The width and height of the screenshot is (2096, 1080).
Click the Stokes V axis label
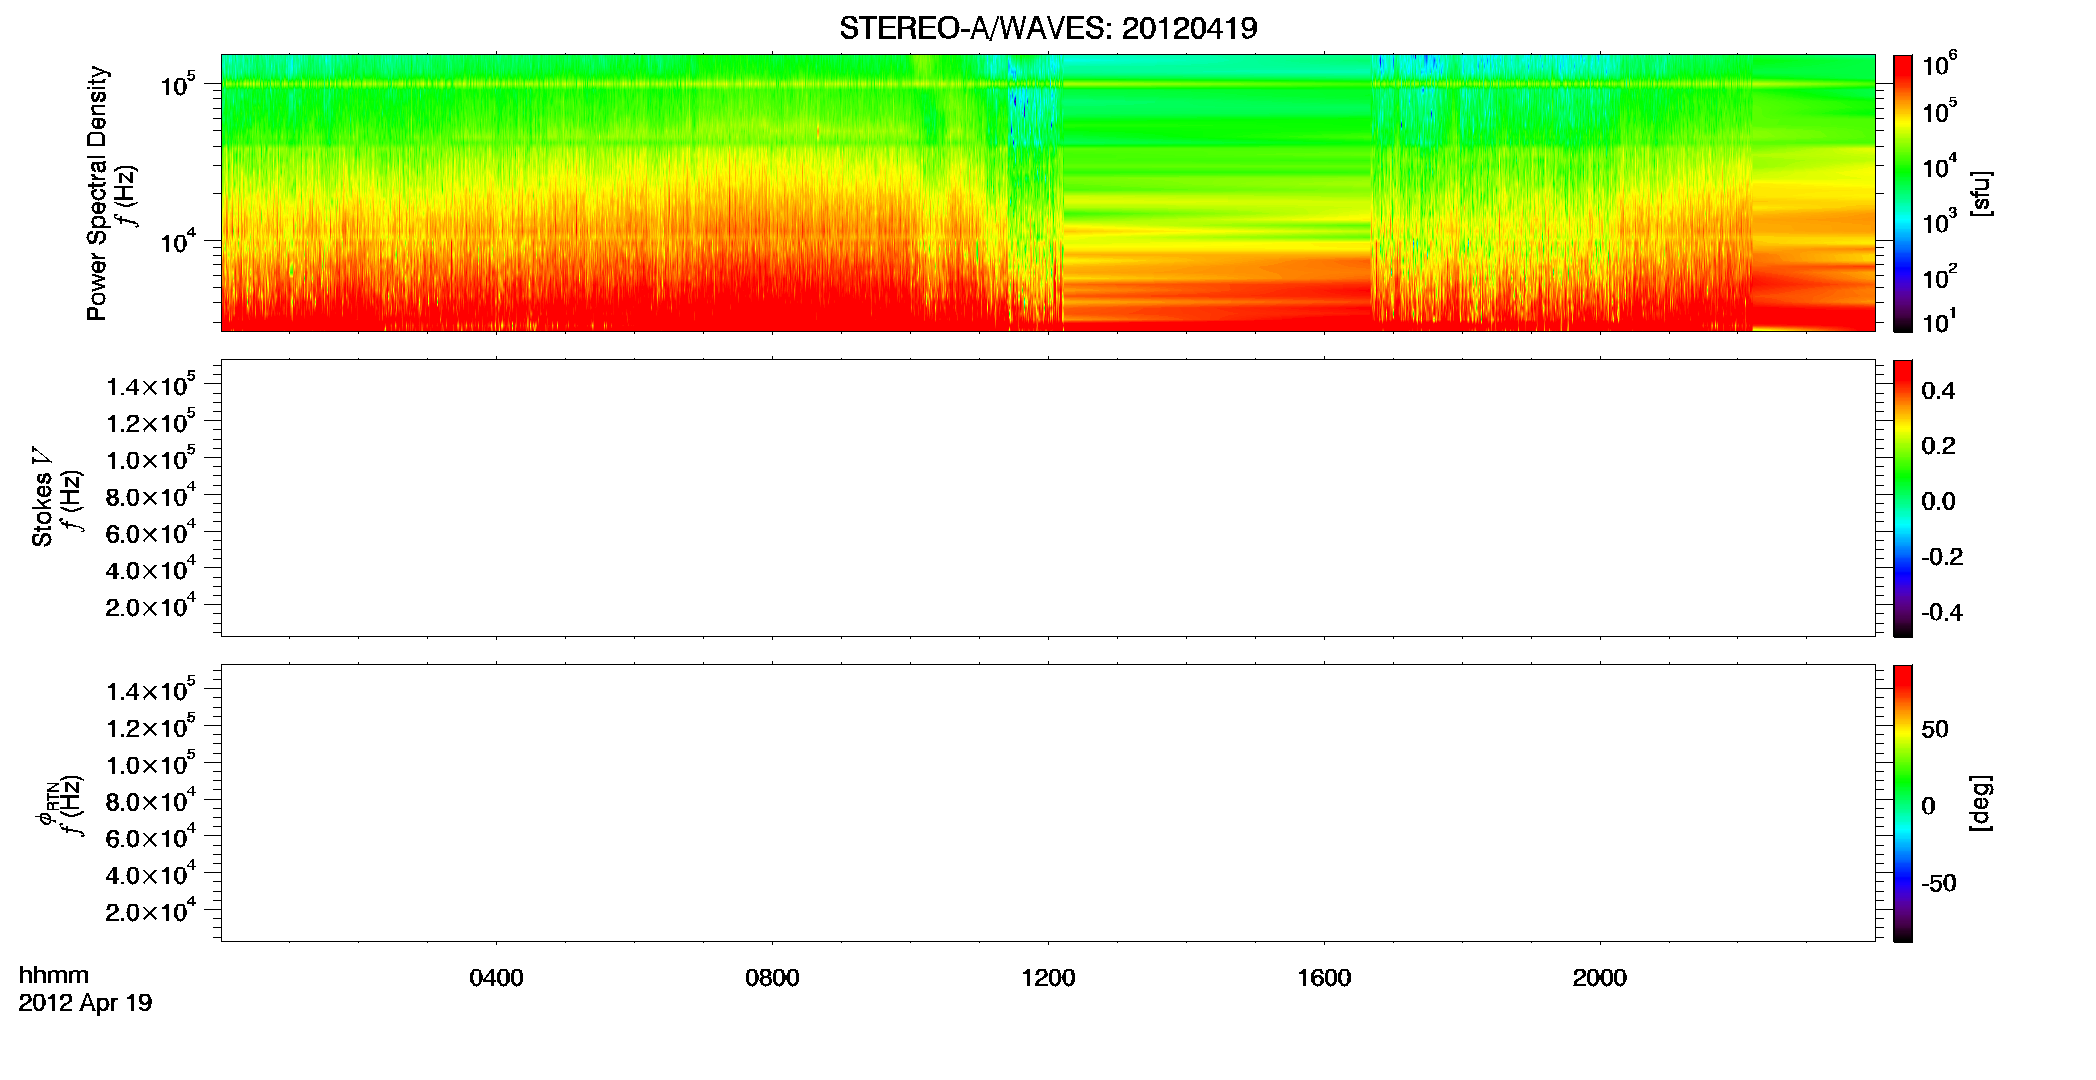coord(42,497)
